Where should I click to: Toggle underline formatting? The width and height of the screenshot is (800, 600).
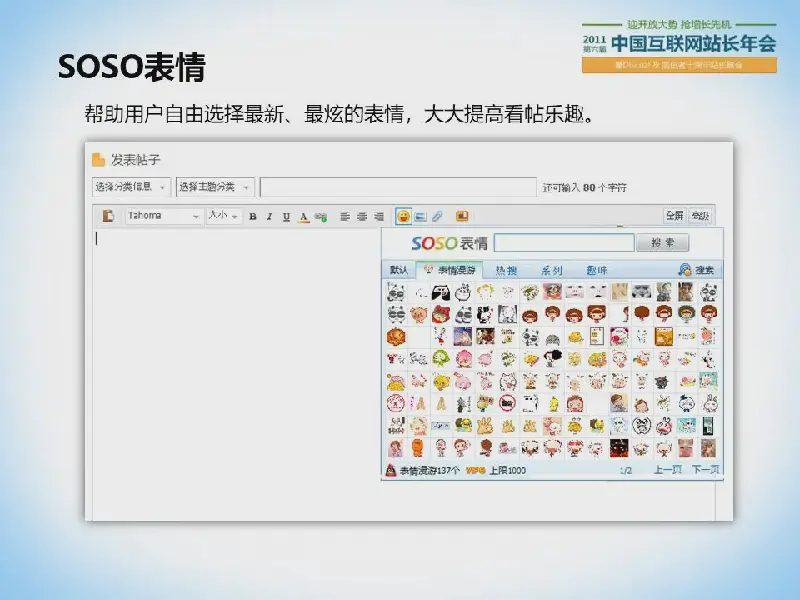click(286, 216)
